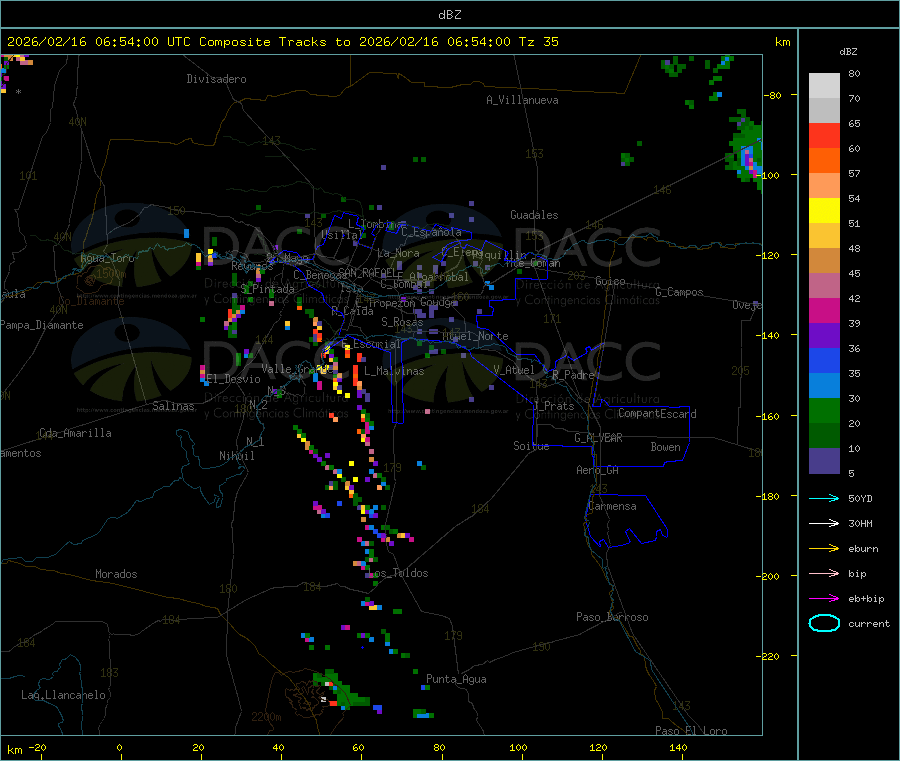This screenshot has width=900, height=761.
Task: Click the Divisadero map label
Action: click(x=216, y=79)
